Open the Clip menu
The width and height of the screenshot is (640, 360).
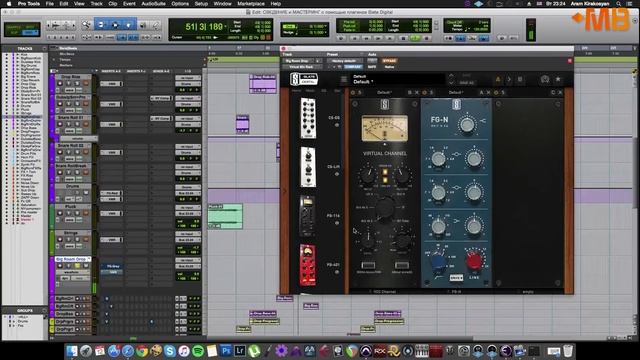tap(113, 4)
